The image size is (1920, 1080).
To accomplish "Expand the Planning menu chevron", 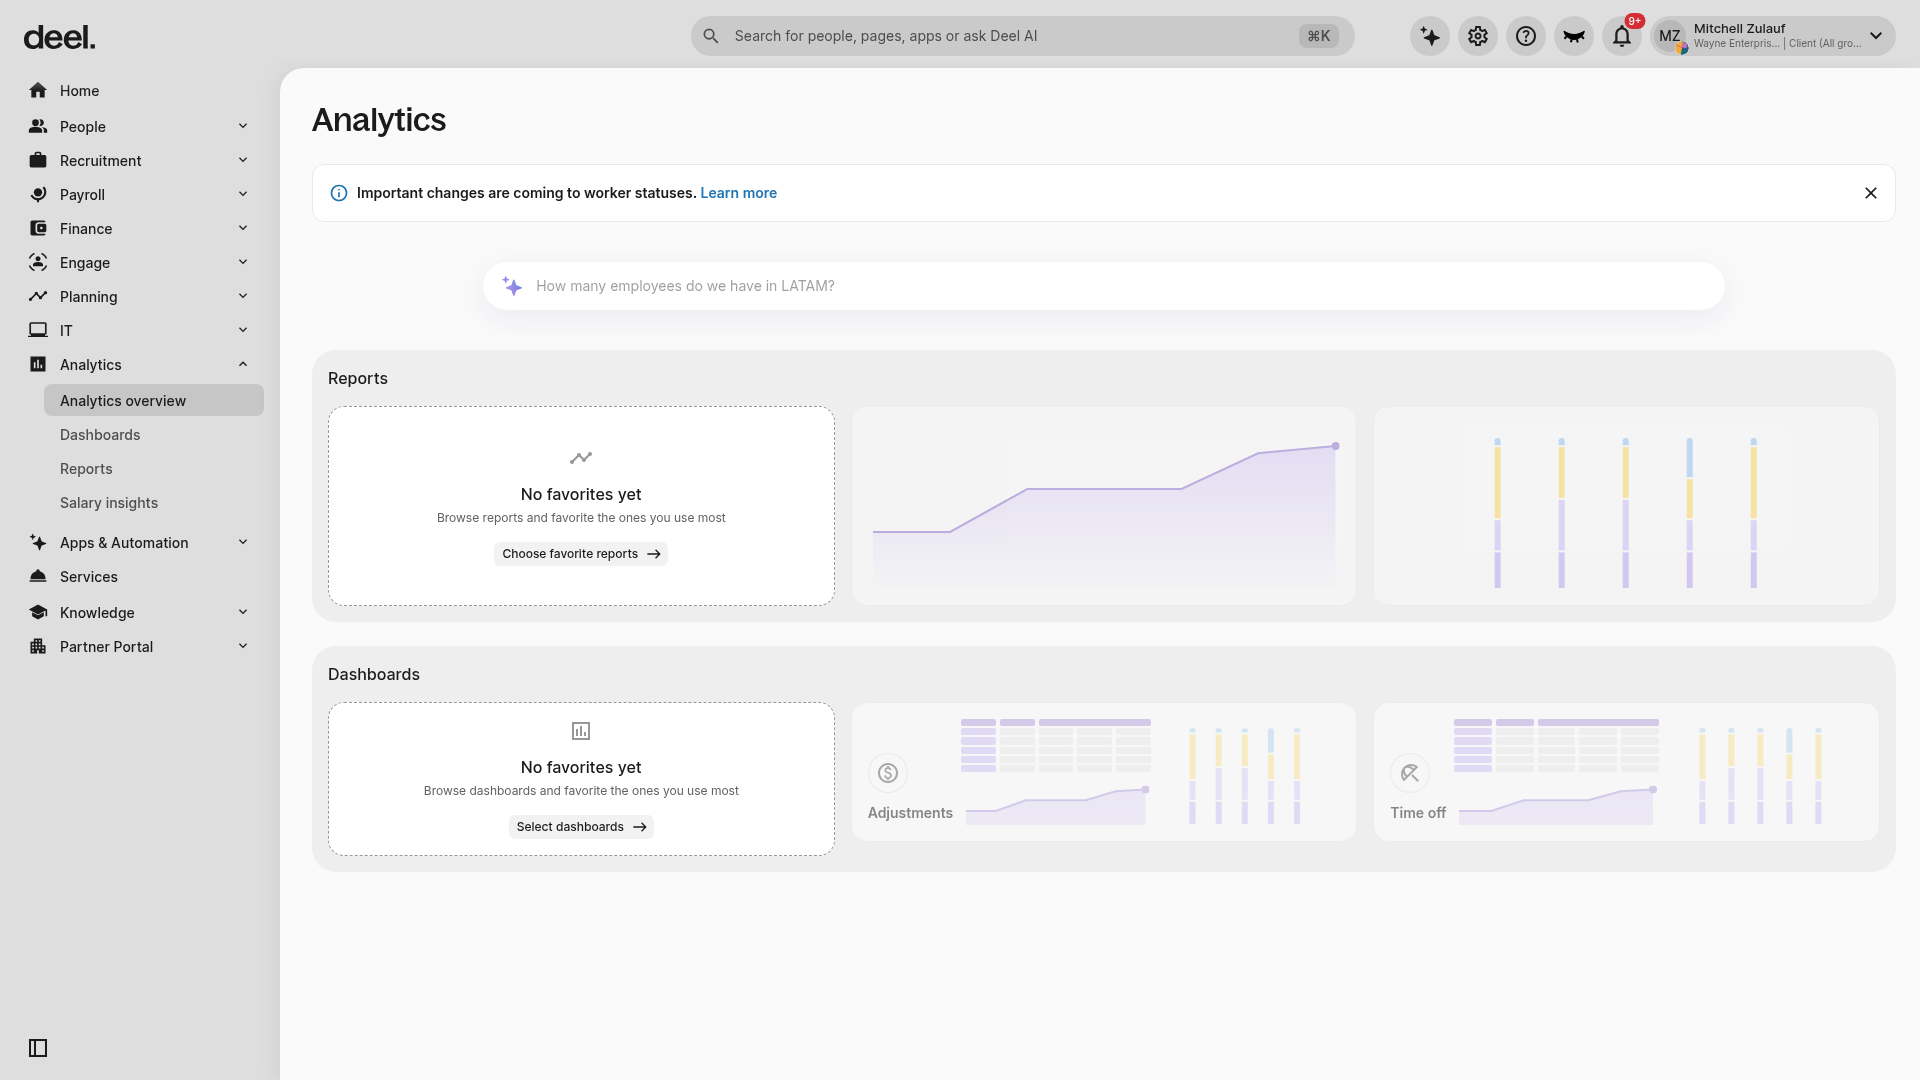I will tap(243, 296).
